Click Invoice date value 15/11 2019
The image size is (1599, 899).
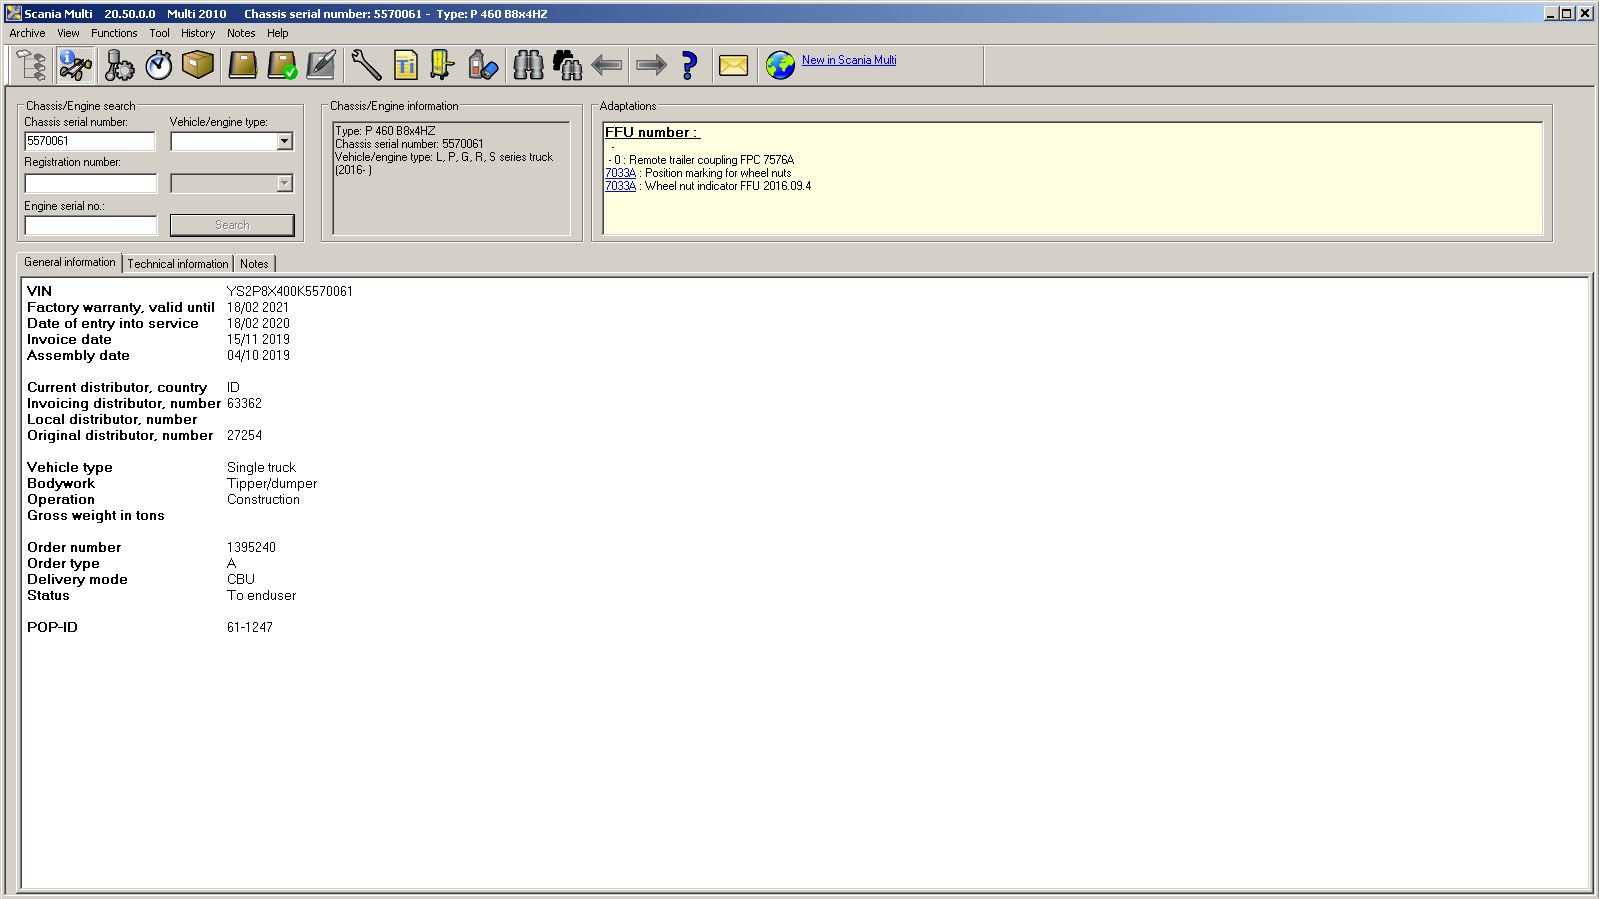point(258,339)
